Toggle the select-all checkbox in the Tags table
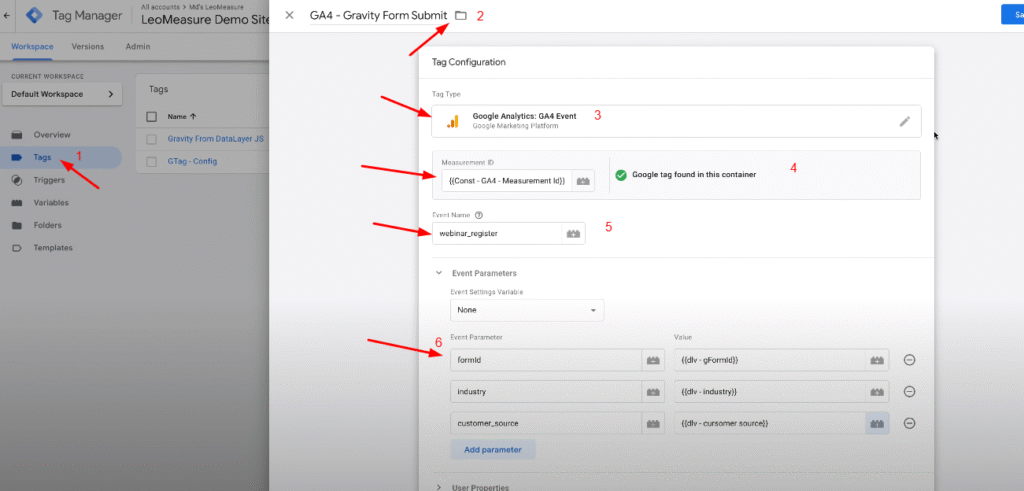The image size is (1024, 491). [152, 117]
